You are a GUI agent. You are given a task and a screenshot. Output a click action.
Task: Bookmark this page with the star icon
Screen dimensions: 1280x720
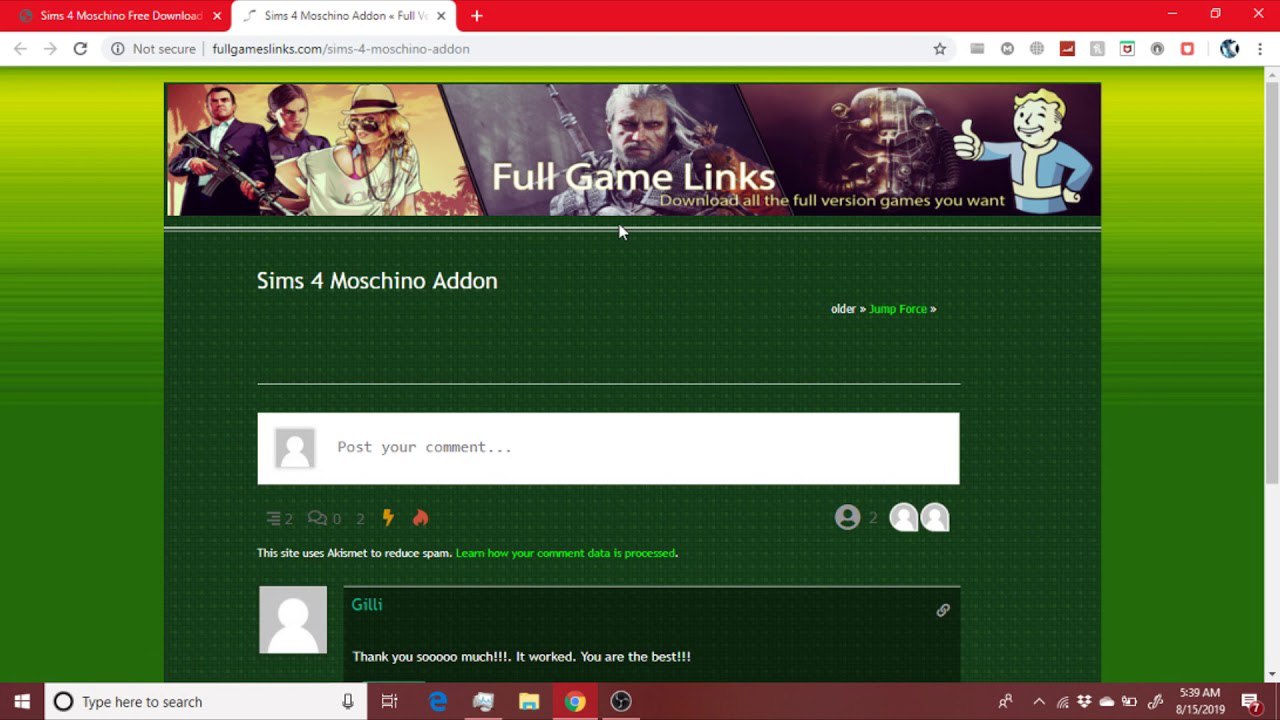pyautogui.click(x=940, y=48)
